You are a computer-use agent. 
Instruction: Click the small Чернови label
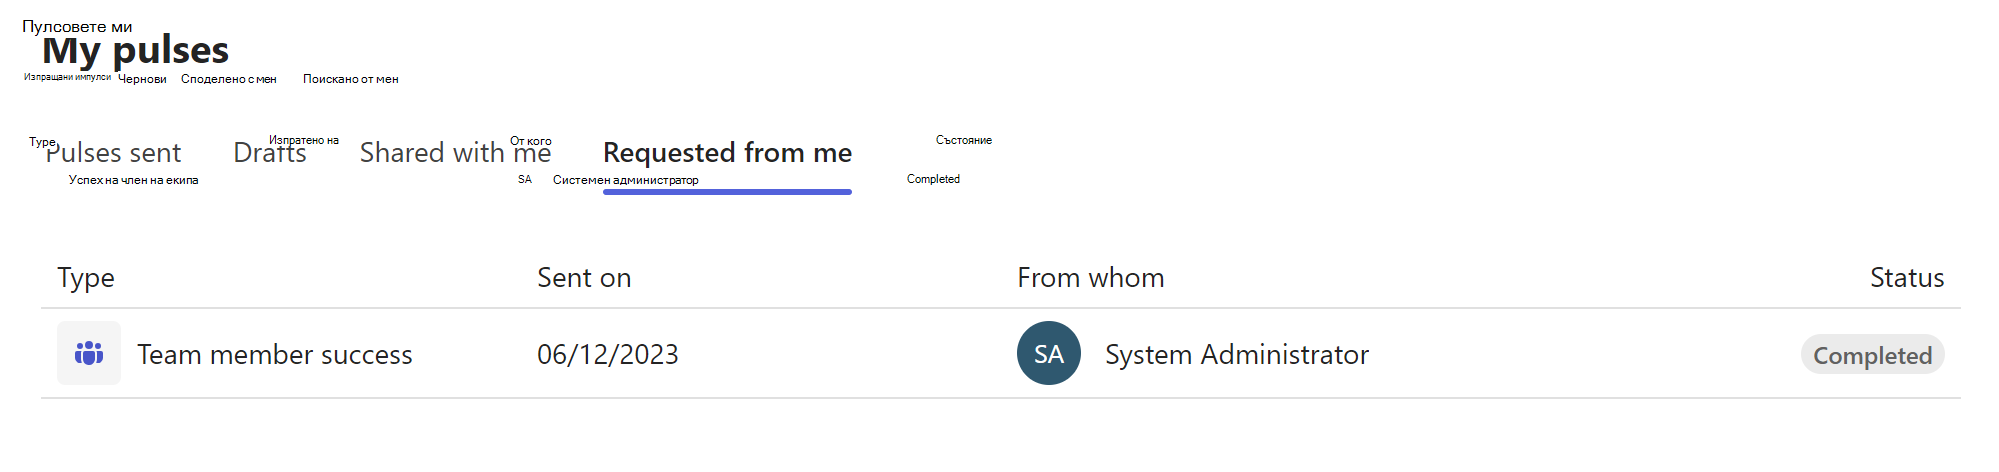click(142, 79)
